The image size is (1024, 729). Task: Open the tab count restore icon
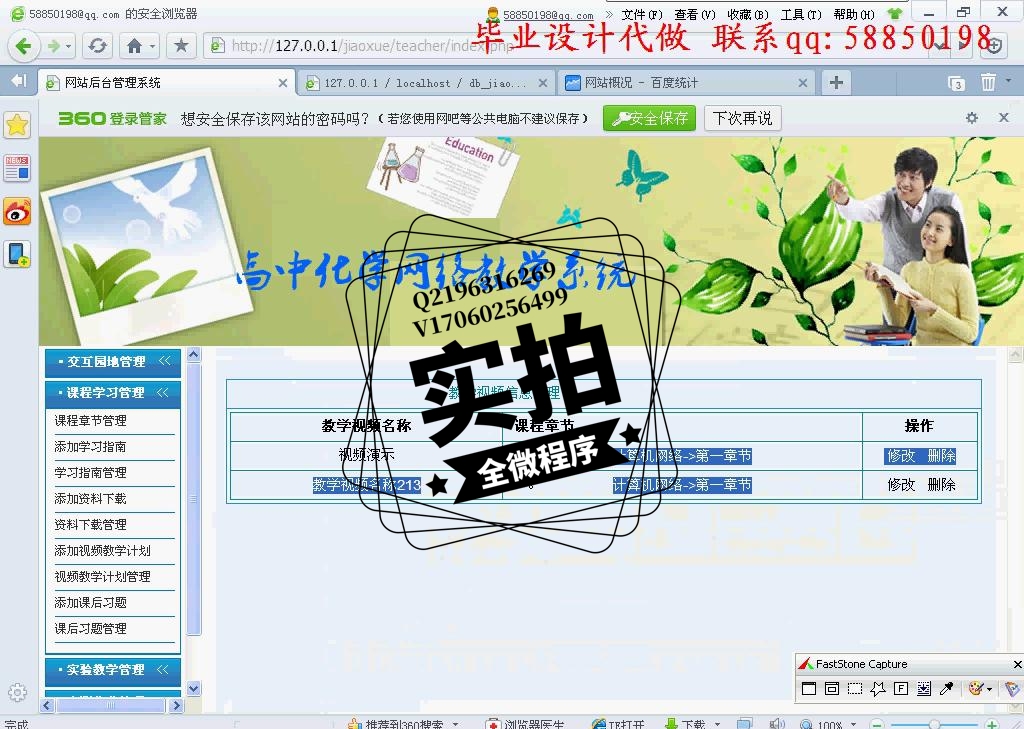(x=956, y=83)
